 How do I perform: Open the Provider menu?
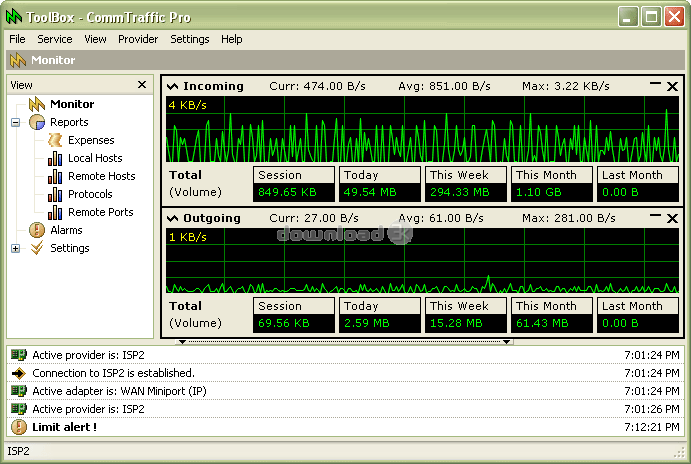(138, 39)
